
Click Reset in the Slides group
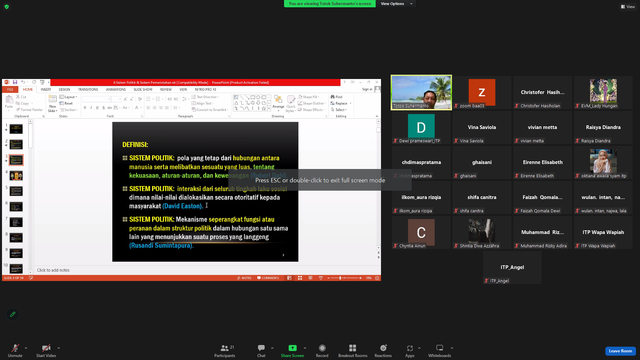tap(66, 103)
